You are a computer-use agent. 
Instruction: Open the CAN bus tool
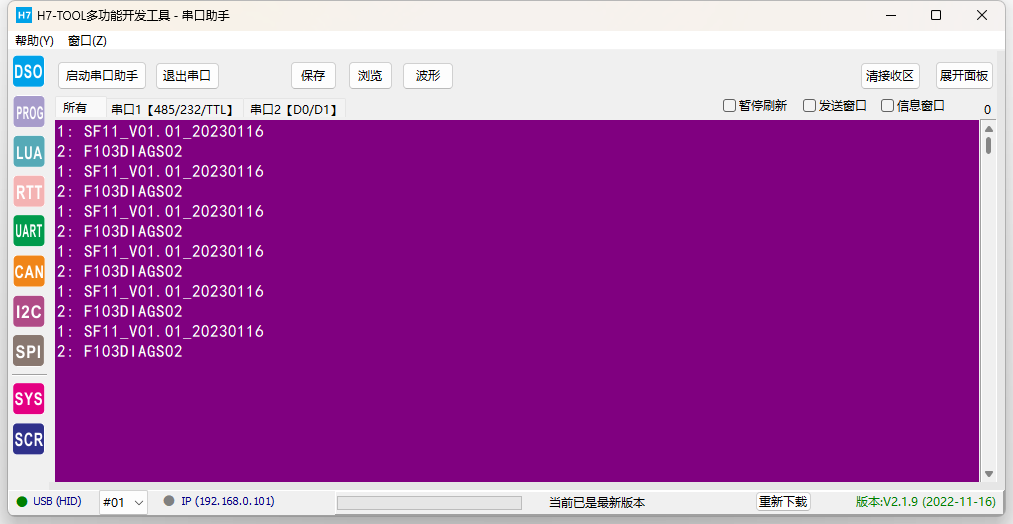[x=28, y=271]
